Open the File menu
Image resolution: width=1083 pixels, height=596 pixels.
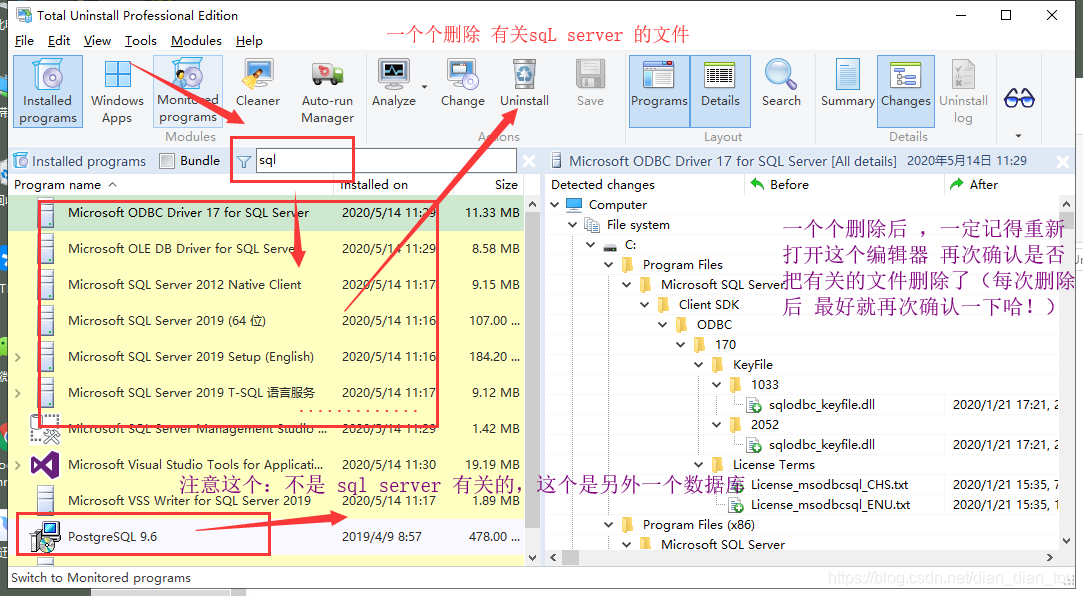tap(24, 41)
